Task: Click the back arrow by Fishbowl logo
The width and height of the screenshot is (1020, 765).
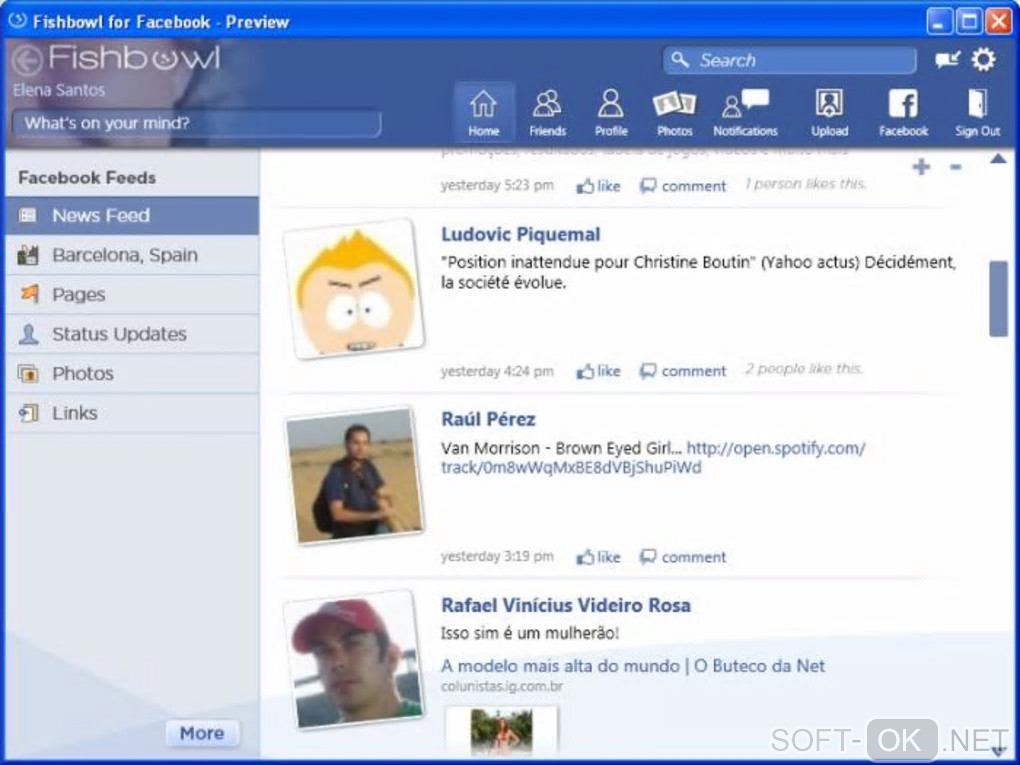Action: [27, 60]
